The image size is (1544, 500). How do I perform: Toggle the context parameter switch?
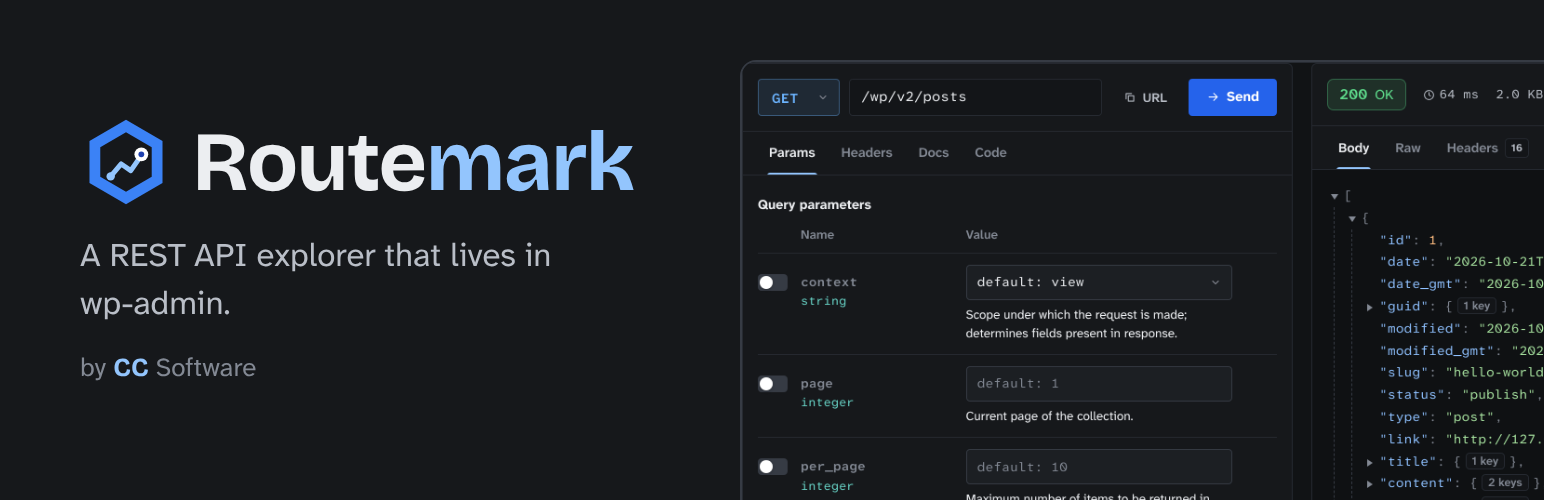point(772,283)
